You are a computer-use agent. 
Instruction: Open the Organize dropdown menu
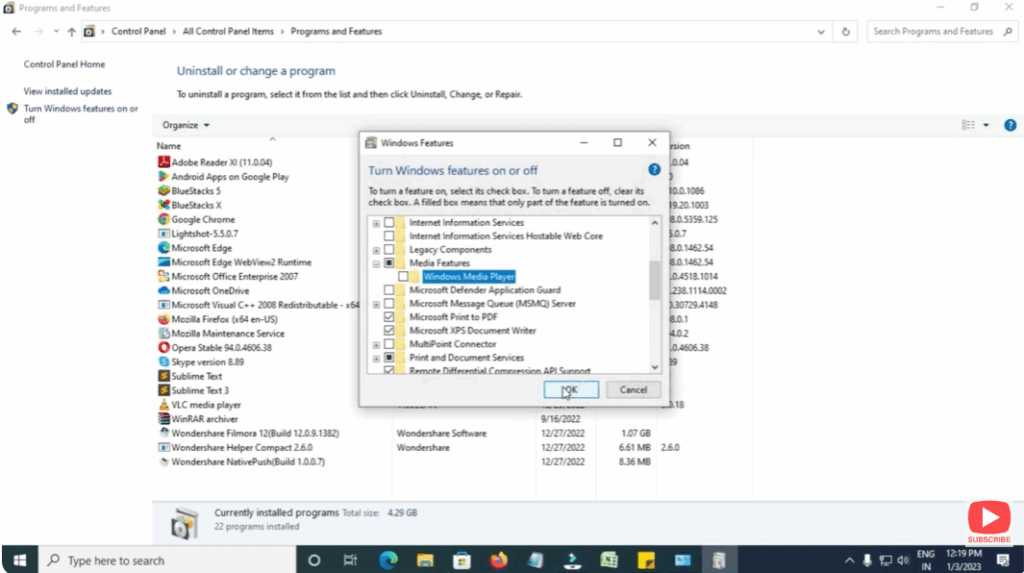coord(186,125)
